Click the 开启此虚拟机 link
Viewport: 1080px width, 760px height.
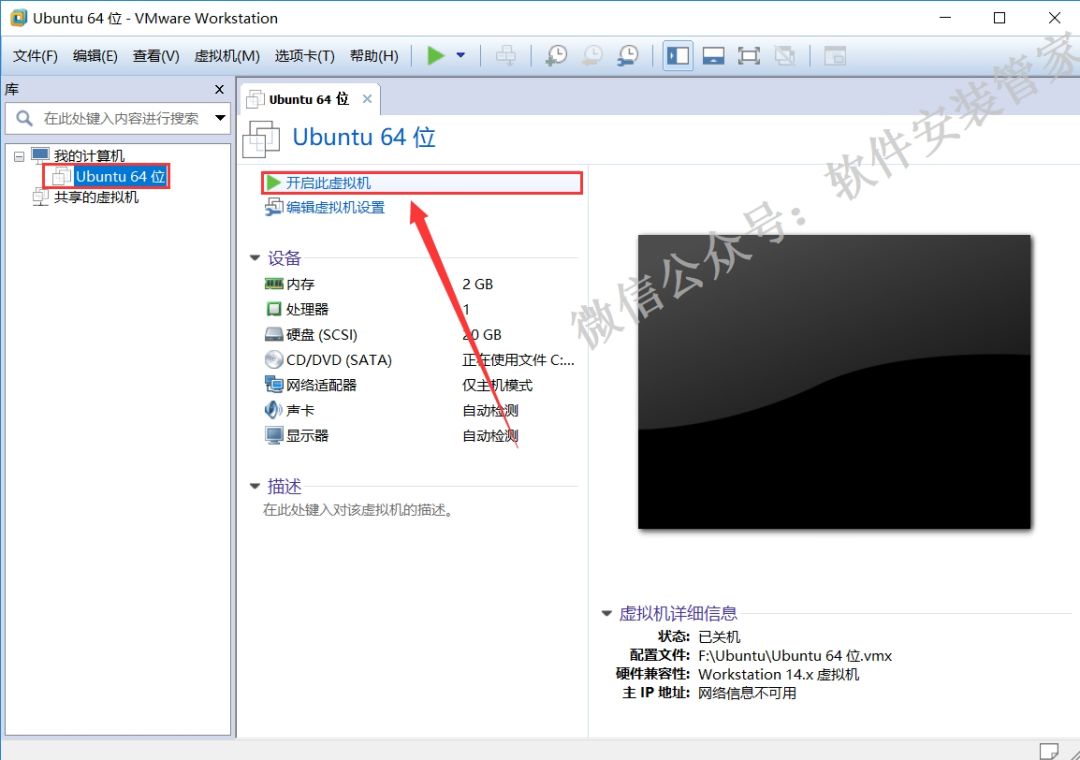pos(329,183)
